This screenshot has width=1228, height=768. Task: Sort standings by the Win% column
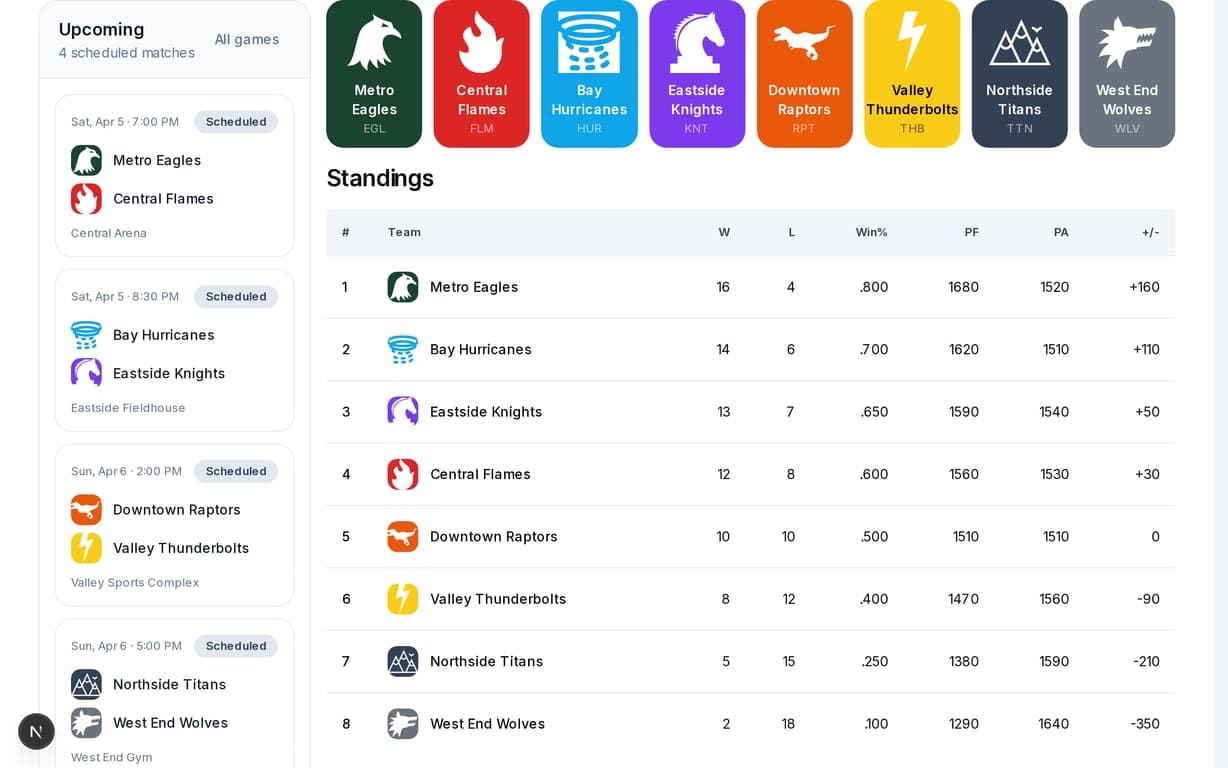[x=872, y=232]
